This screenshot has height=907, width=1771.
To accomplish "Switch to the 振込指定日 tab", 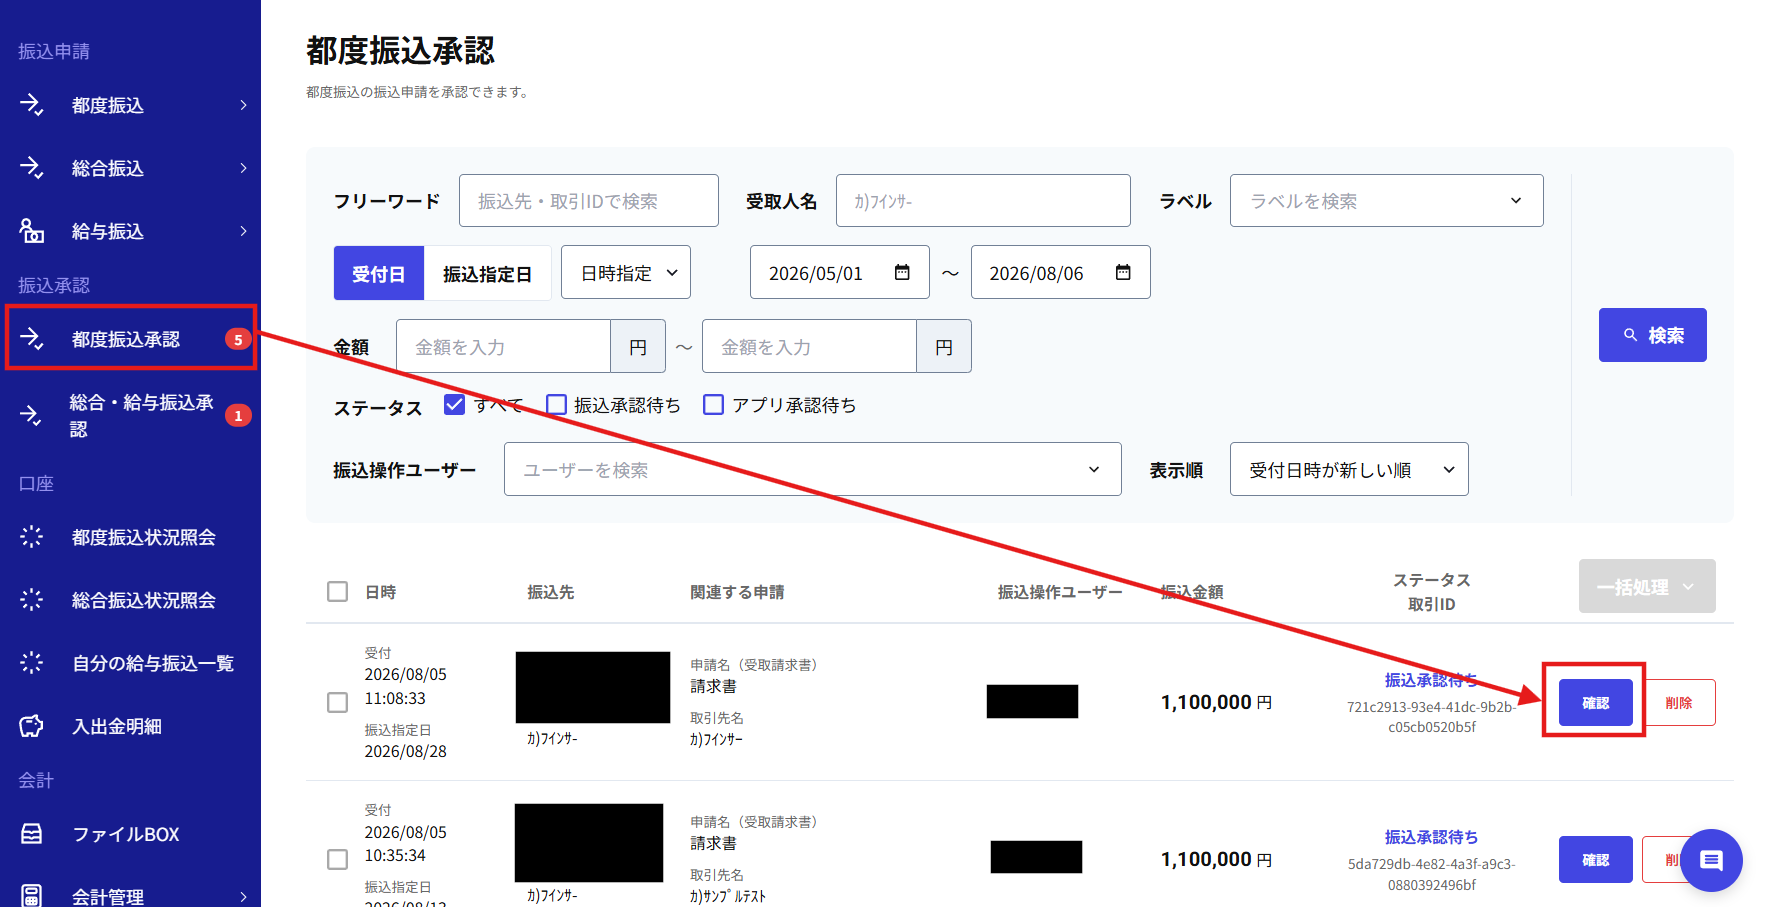I will point(487,273).
